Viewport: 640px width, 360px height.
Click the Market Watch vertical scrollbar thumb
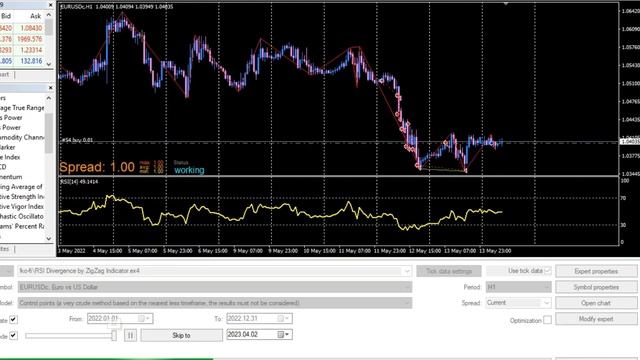point(49,27)
